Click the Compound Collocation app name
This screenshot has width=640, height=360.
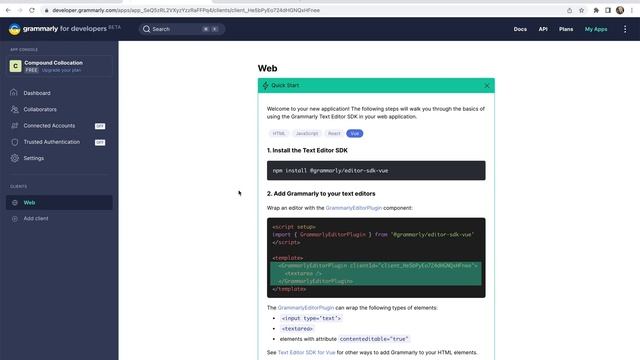pyautogui.click(x=53, y=62)
